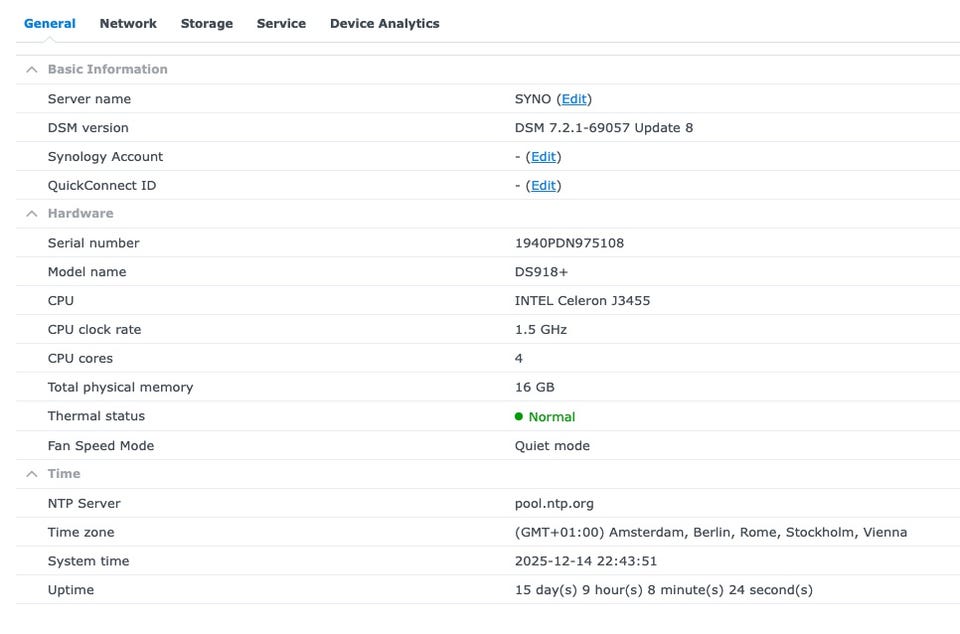Select the serial number value 1940PDN975108
The width and height of the screenshot is (960, 634).
point(569,243)
